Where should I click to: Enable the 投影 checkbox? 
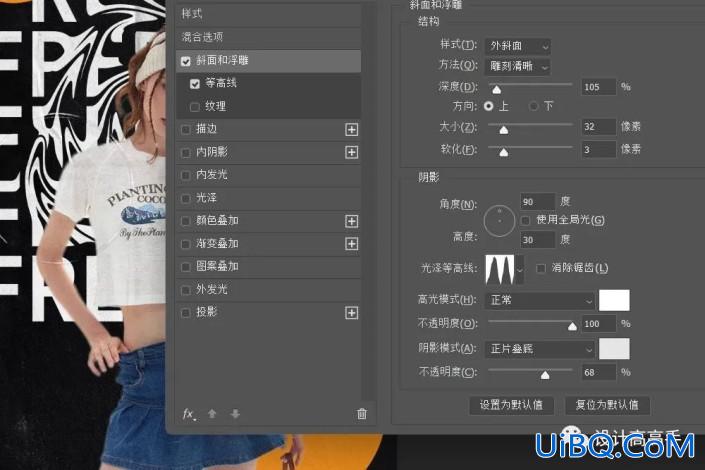coord(185,313)
